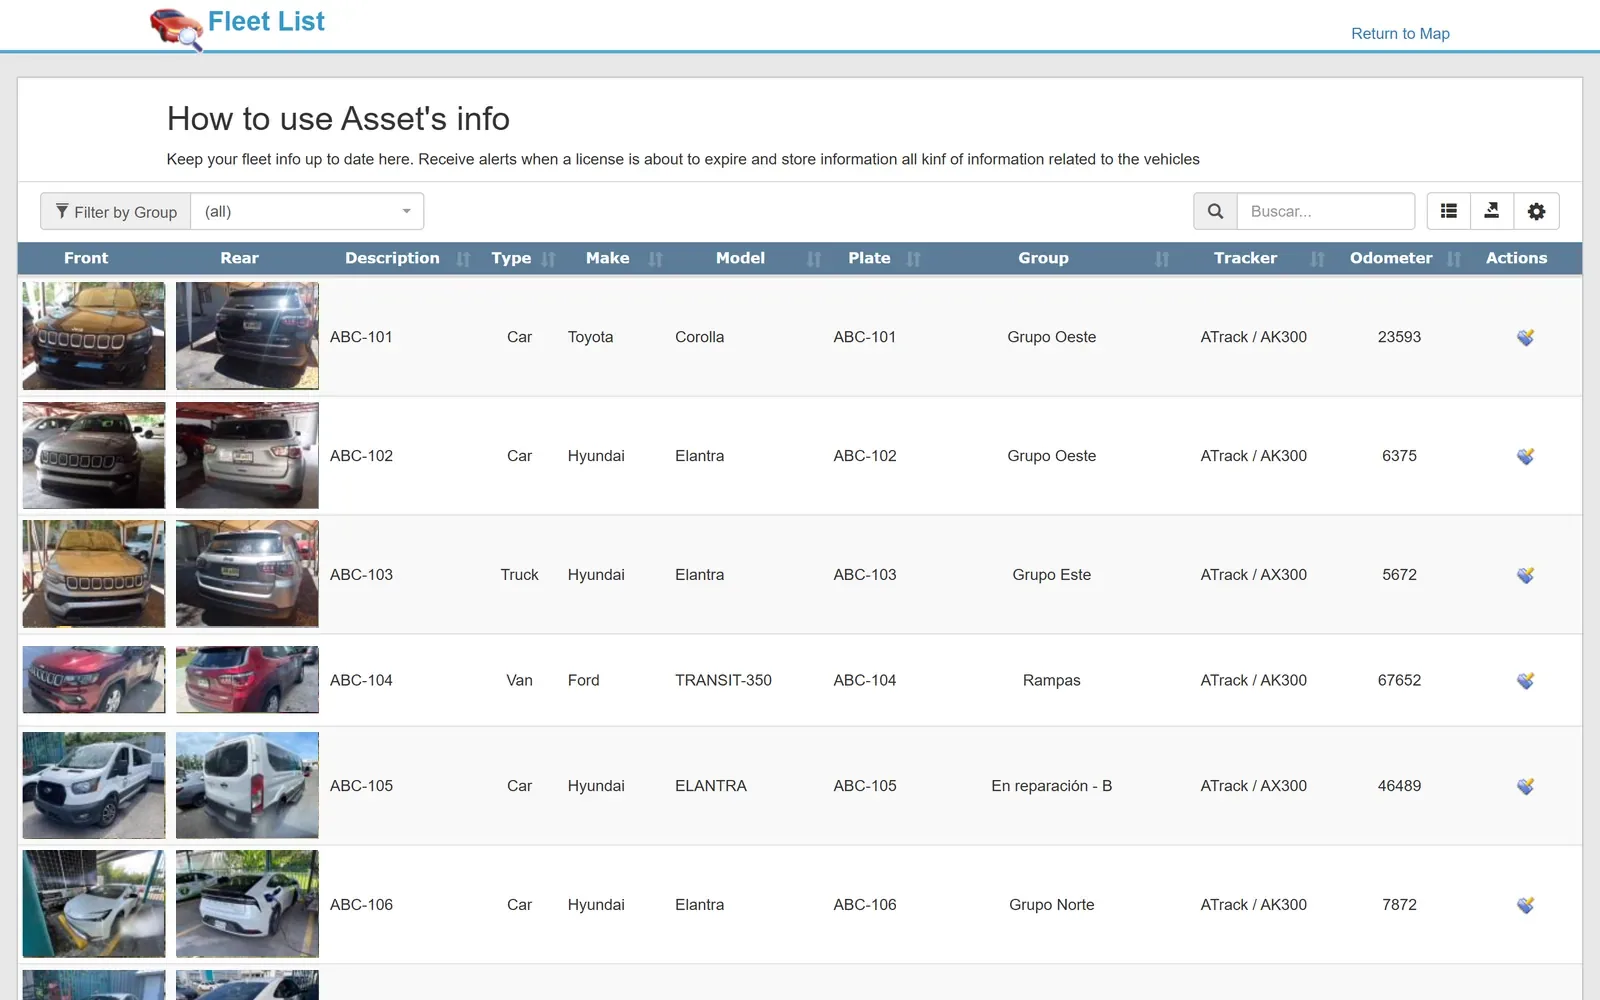Click the action icon for ABC-102
The width and height of the screenshot is (1600, 1000).
pyautogui.click(x=1525, y=456)
